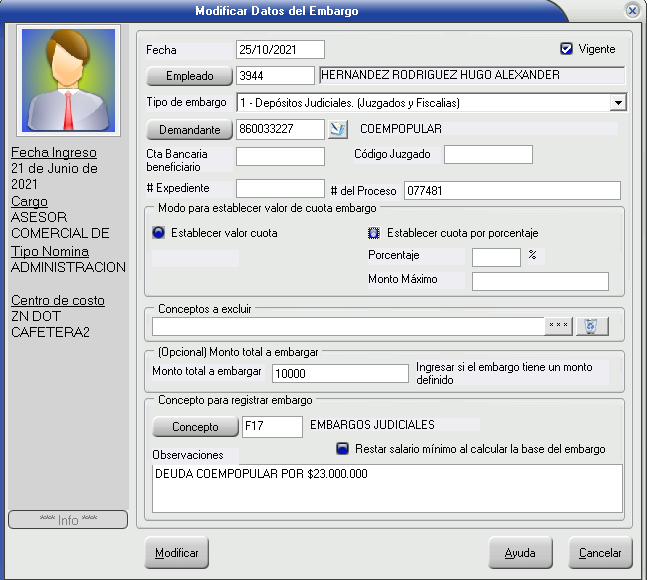Click the Monto total a embargar field
Viewport: 647px width, 580px height.
click(x=340, y=372)
